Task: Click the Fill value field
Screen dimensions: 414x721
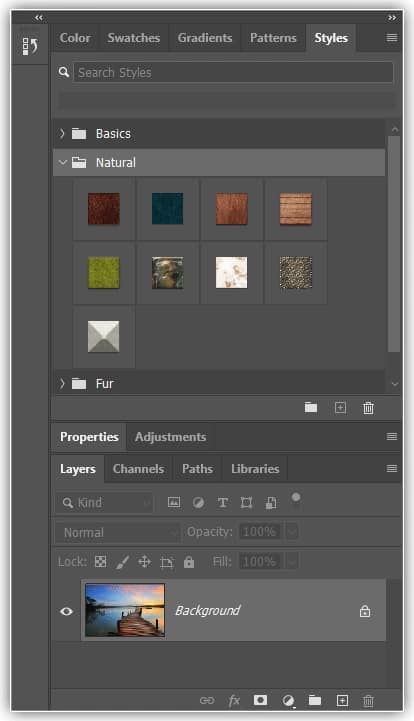Action: tap(260, 561)
